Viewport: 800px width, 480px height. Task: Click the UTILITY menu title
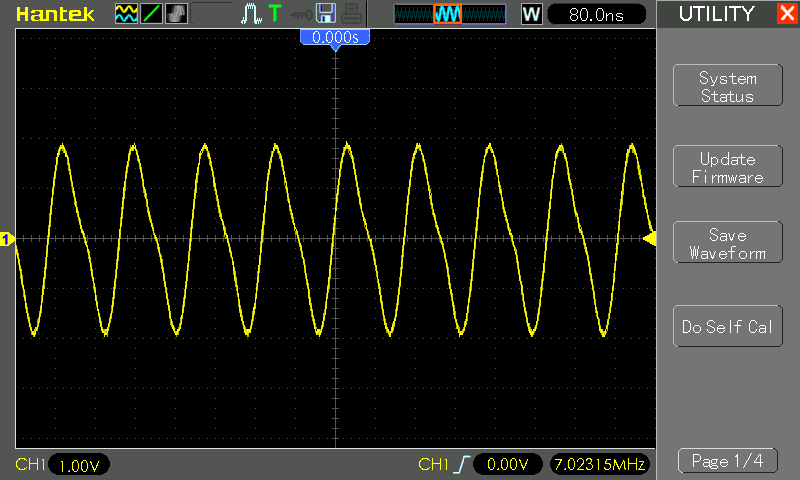pos(716,14)
